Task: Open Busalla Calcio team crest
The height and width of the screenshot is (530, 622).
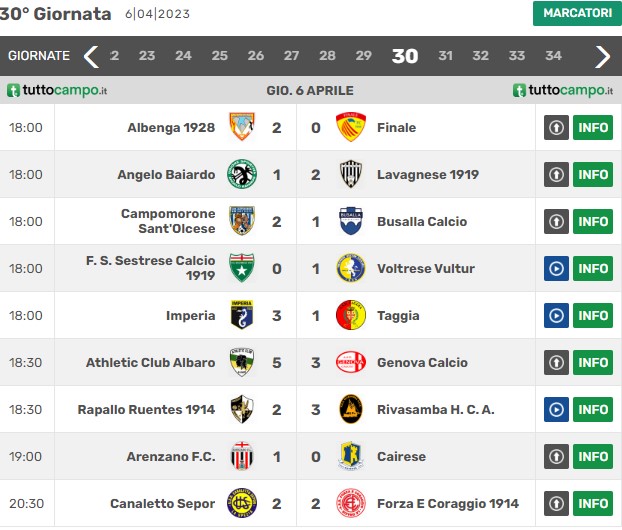Action: pyautogui.click(x=351, y=221)
